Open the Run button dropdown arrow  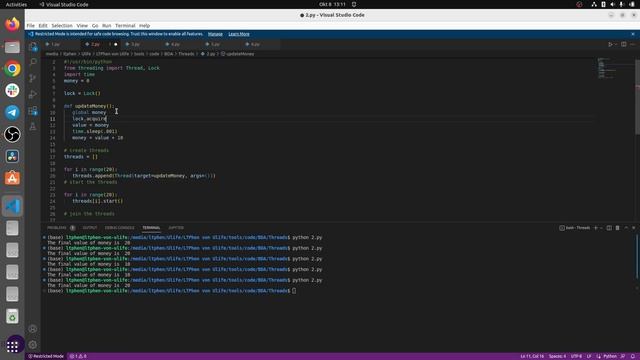coord(616,44)
